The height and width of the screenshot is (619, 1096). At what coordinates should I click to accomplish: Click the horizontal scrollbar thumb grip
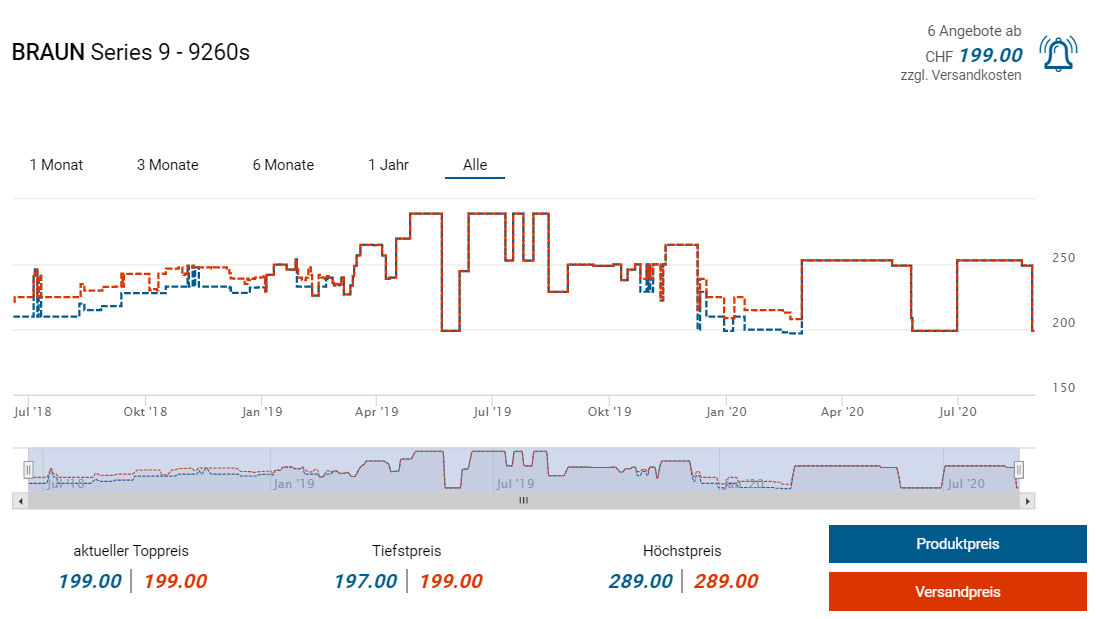pyautogui.click(x=522, y=500)
